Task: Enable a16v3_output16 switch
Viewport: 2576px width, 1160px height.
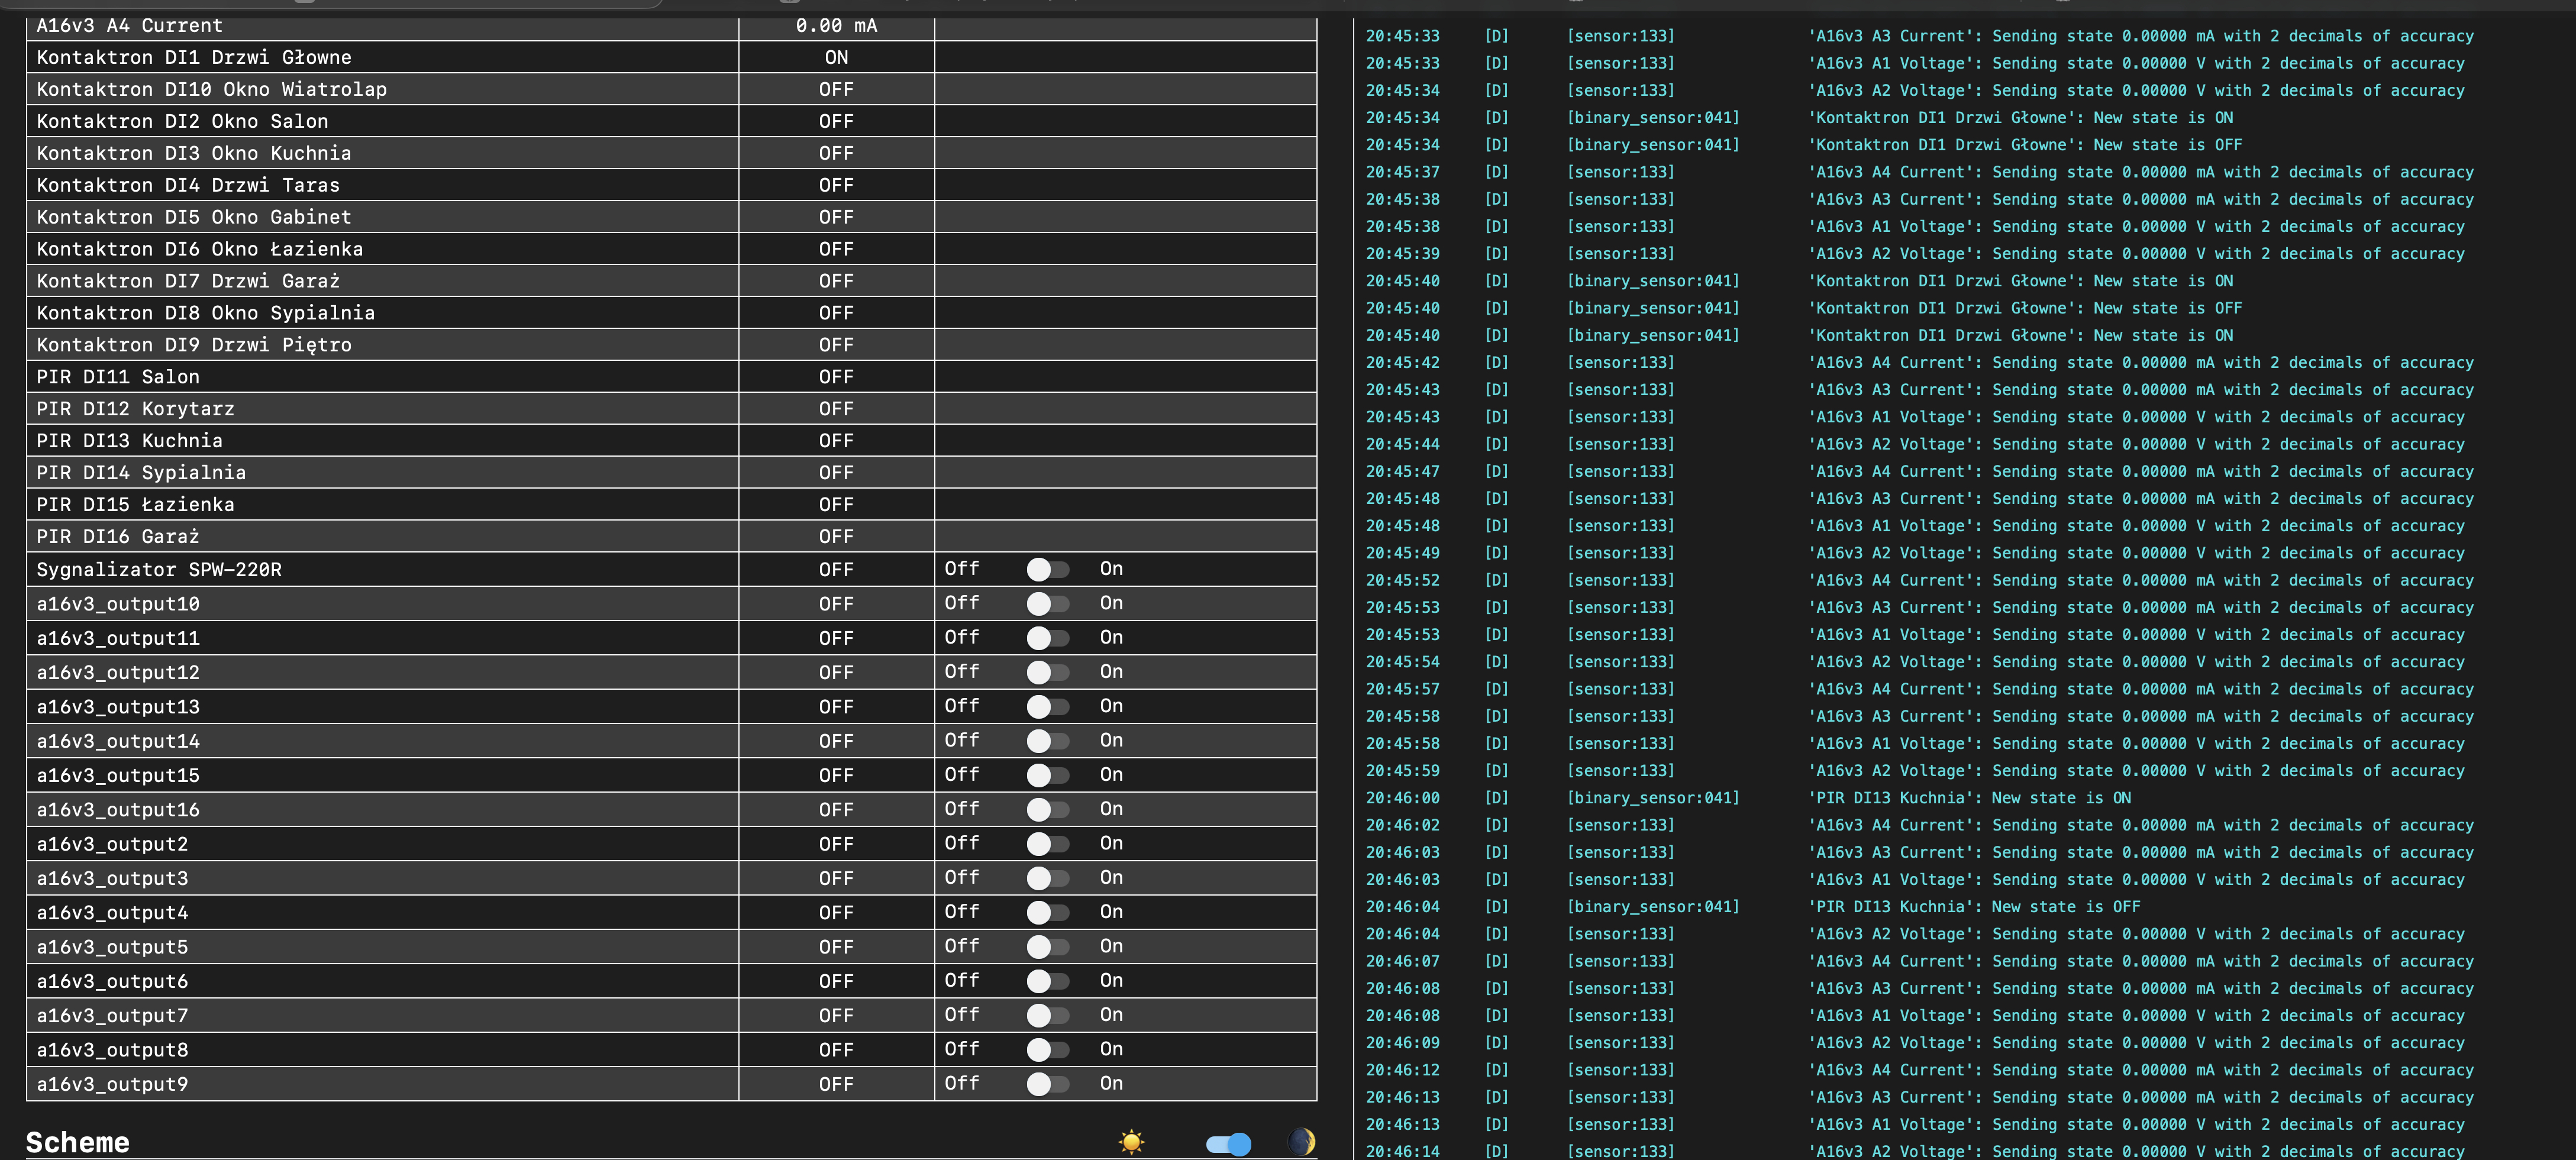Action: [1047, 809]
